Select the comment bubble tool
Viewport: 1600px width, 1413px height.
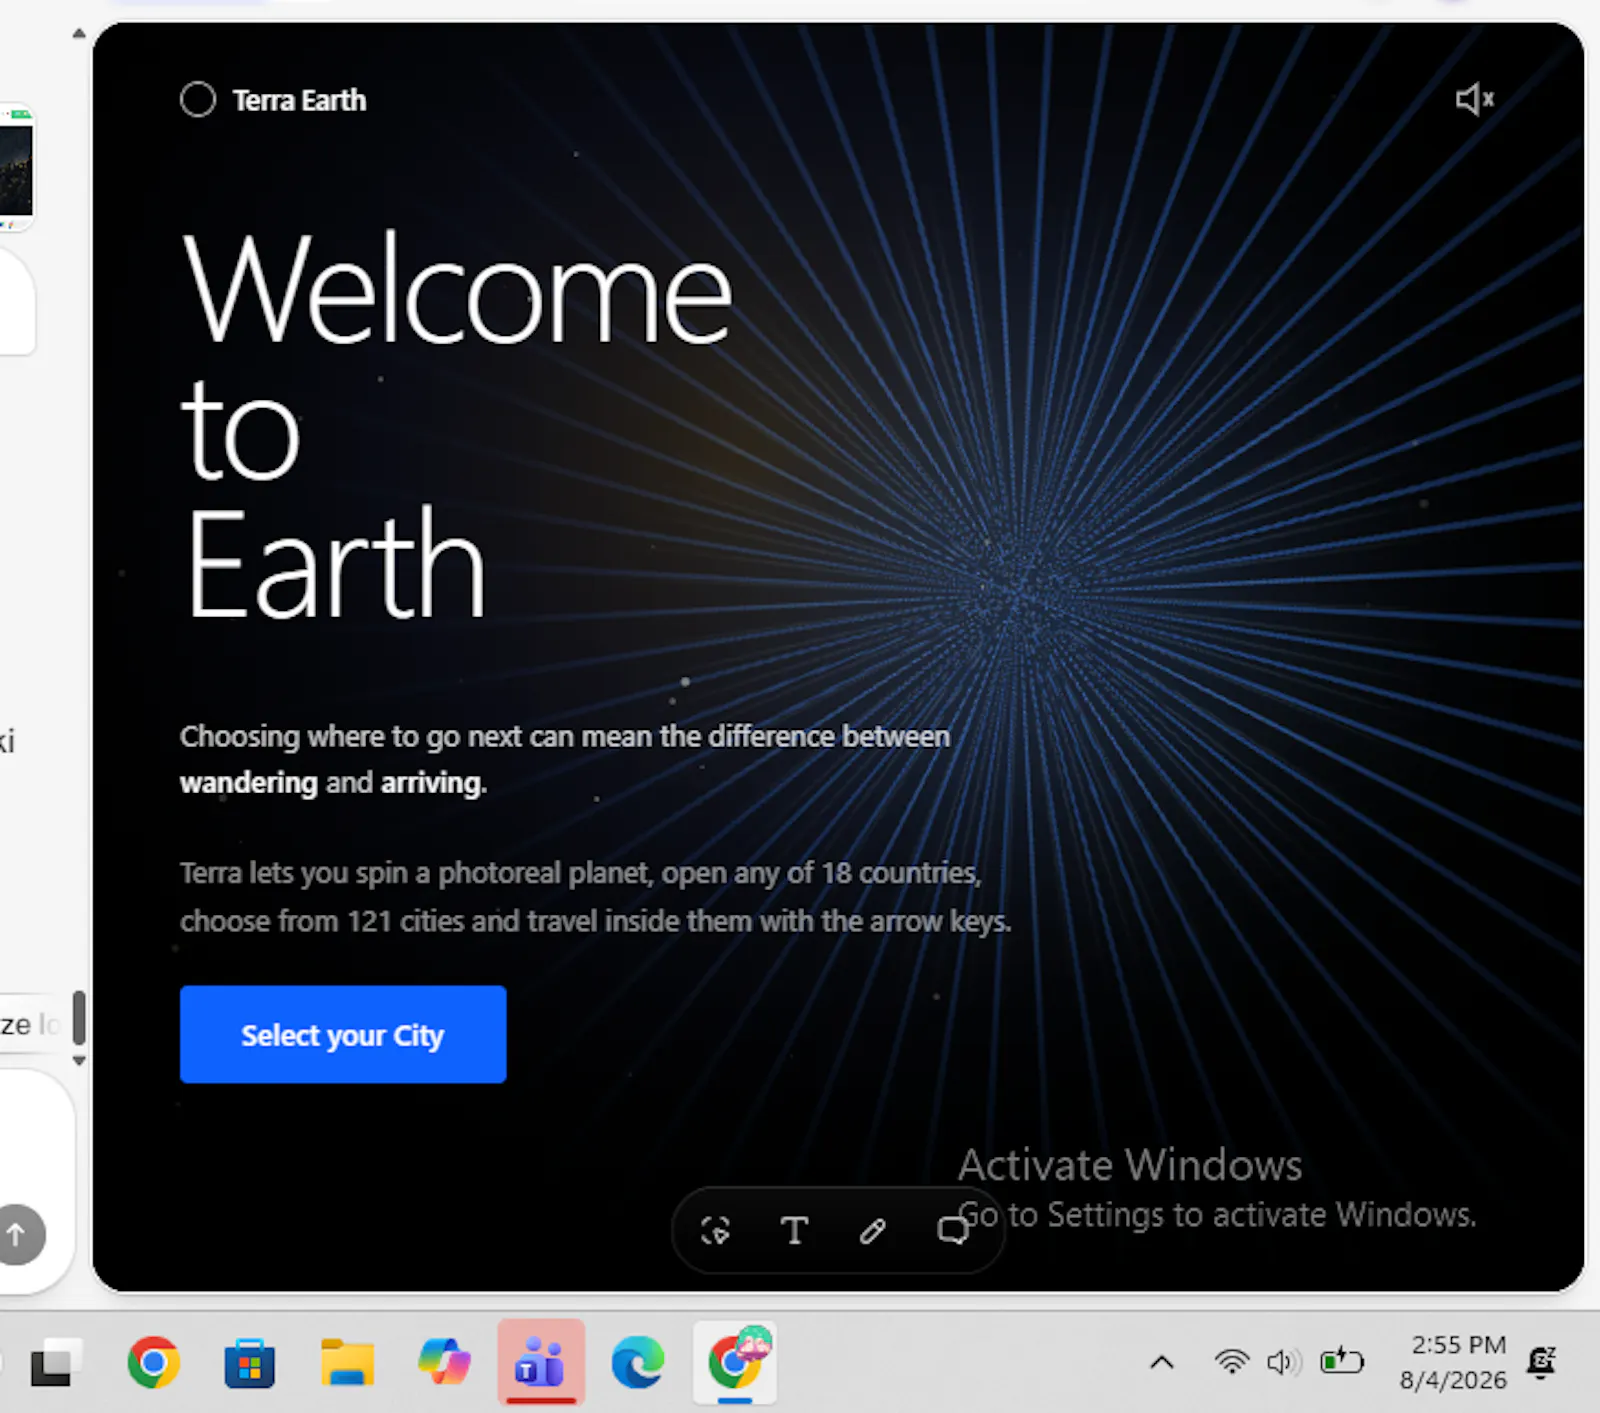tap(952, 1230)
